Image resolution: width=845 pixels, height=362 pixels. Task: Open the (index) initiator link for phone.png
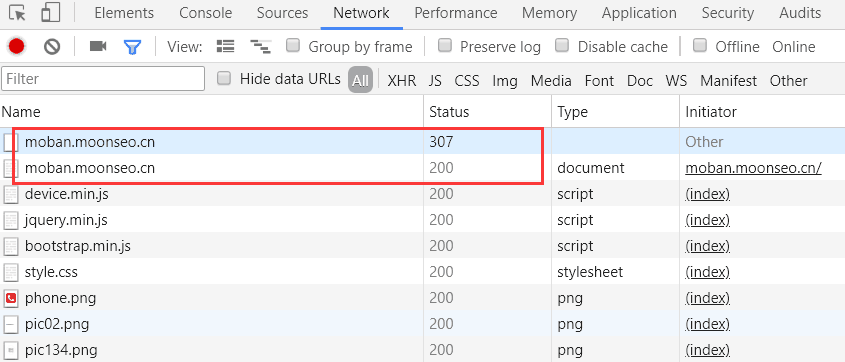pos(708,298)
